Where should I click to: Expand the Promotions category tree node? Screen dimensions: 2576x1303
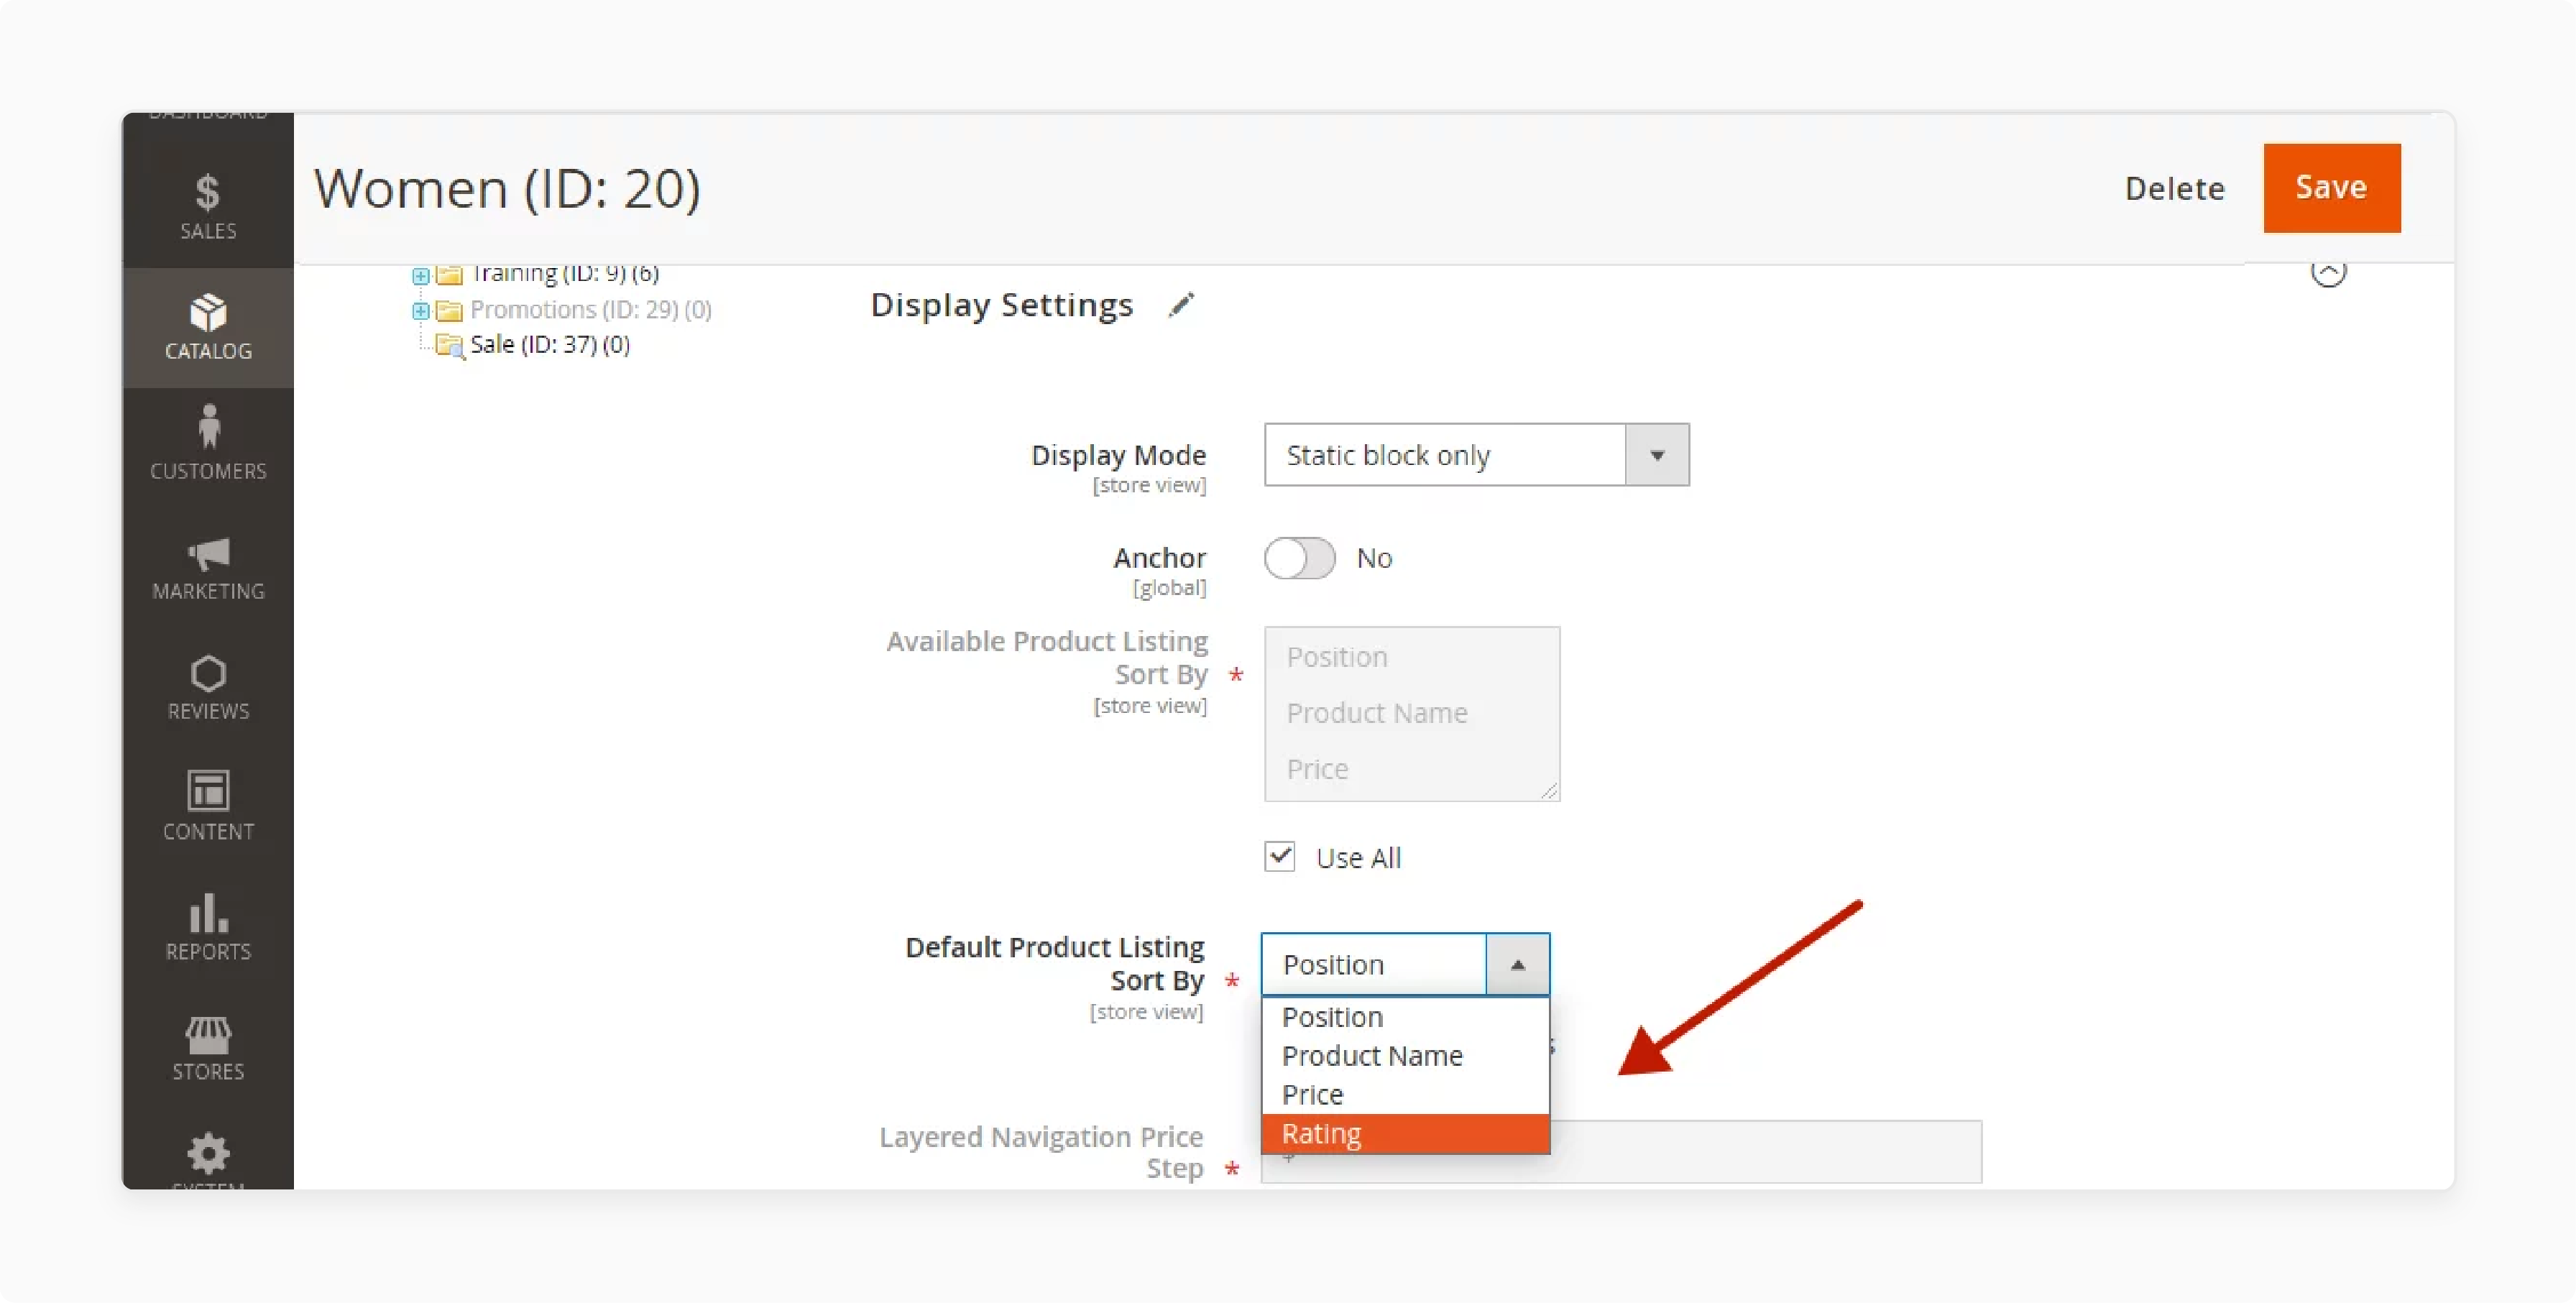421,311
